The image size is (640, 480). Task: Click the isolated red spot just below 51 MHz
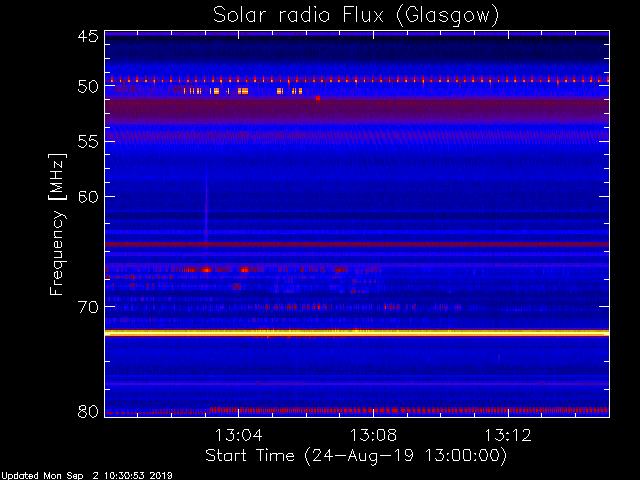tap(318, 98)
